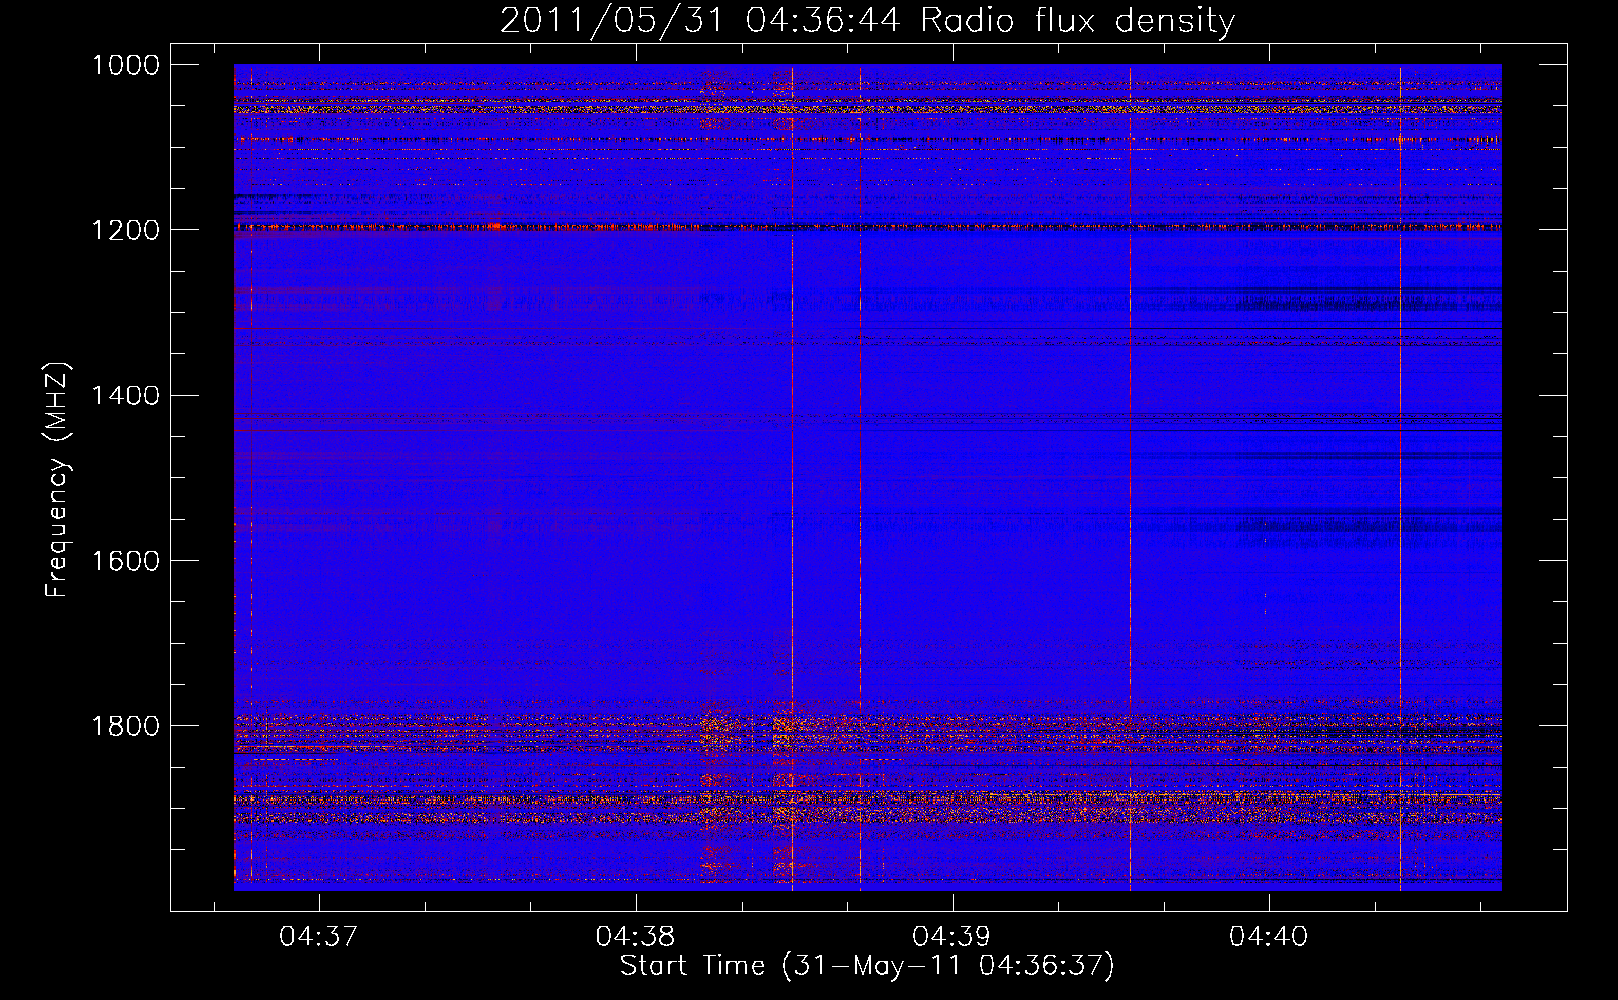The height and width of the screenshot is (1000, 1618).
Task: Click the 1200 frequency tick label
Action: click(126, 230)
